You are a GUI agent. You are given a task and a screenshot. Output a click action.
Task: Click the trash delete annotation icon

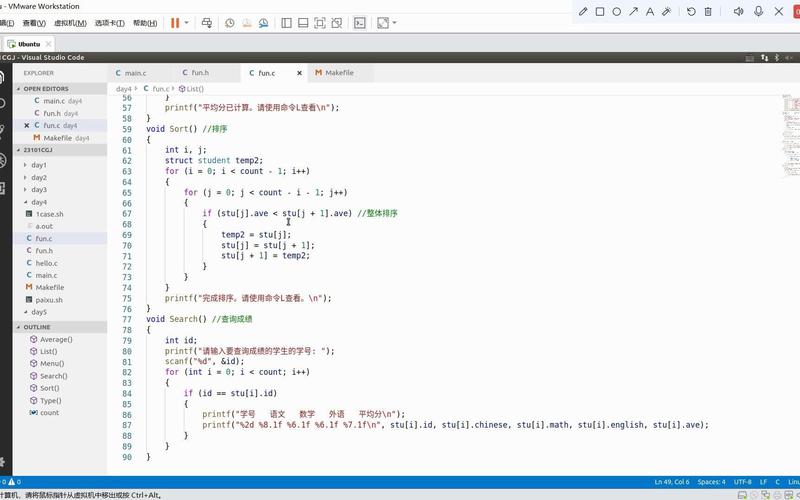(708, 11)
